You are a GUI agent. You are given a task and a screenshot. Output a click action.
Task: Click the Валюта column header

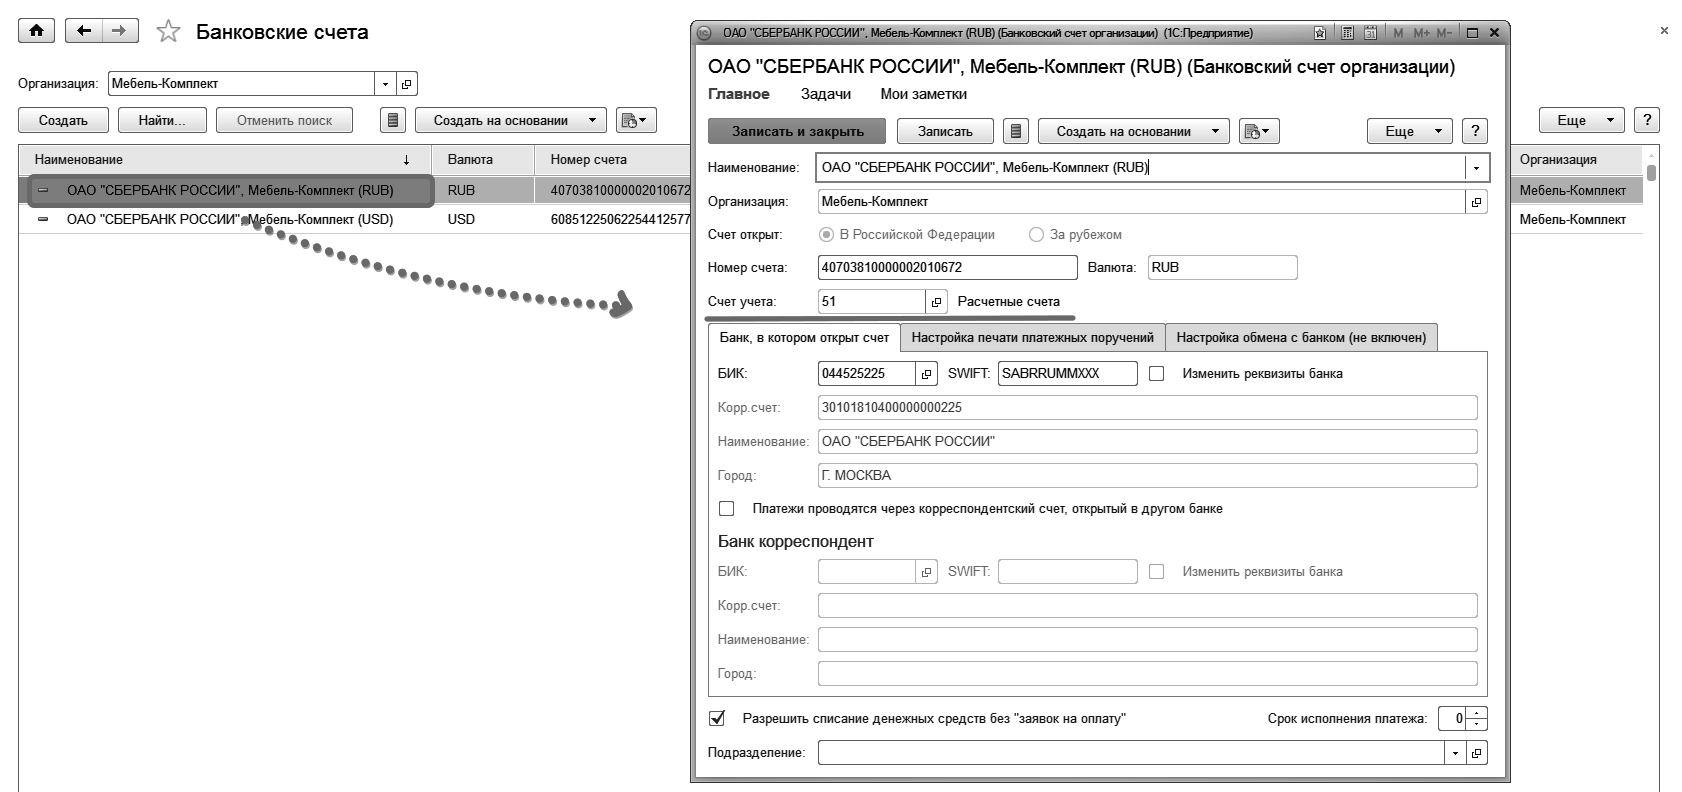pos(483,160)
